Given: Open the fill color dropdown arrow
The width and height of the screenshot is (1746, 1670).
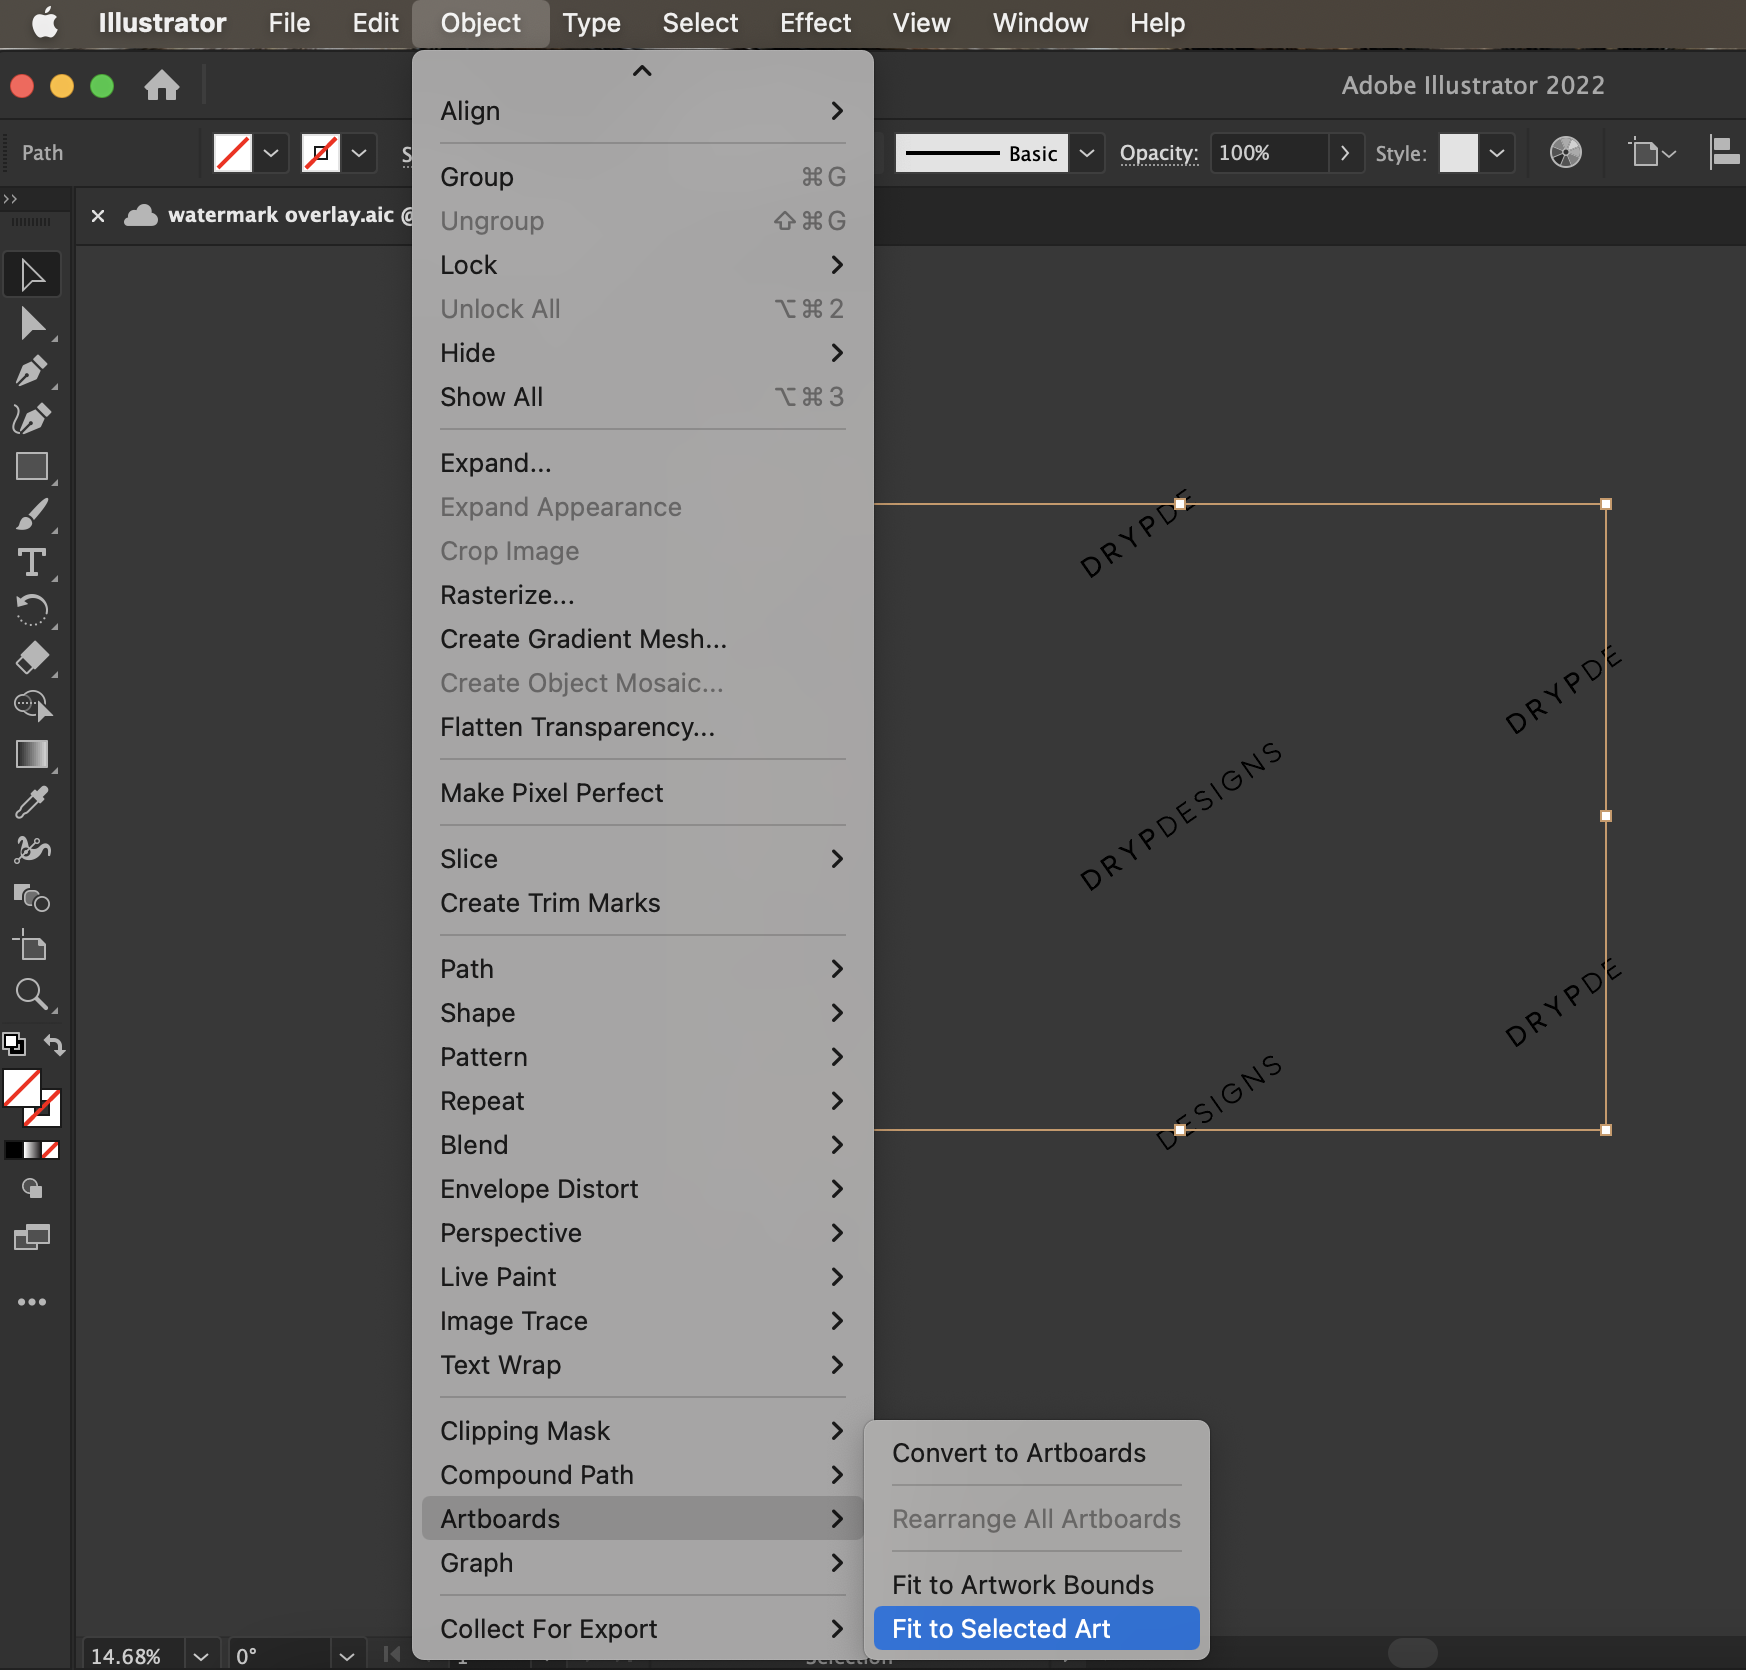Looking at the screenshot, I should tap(271, 153).
